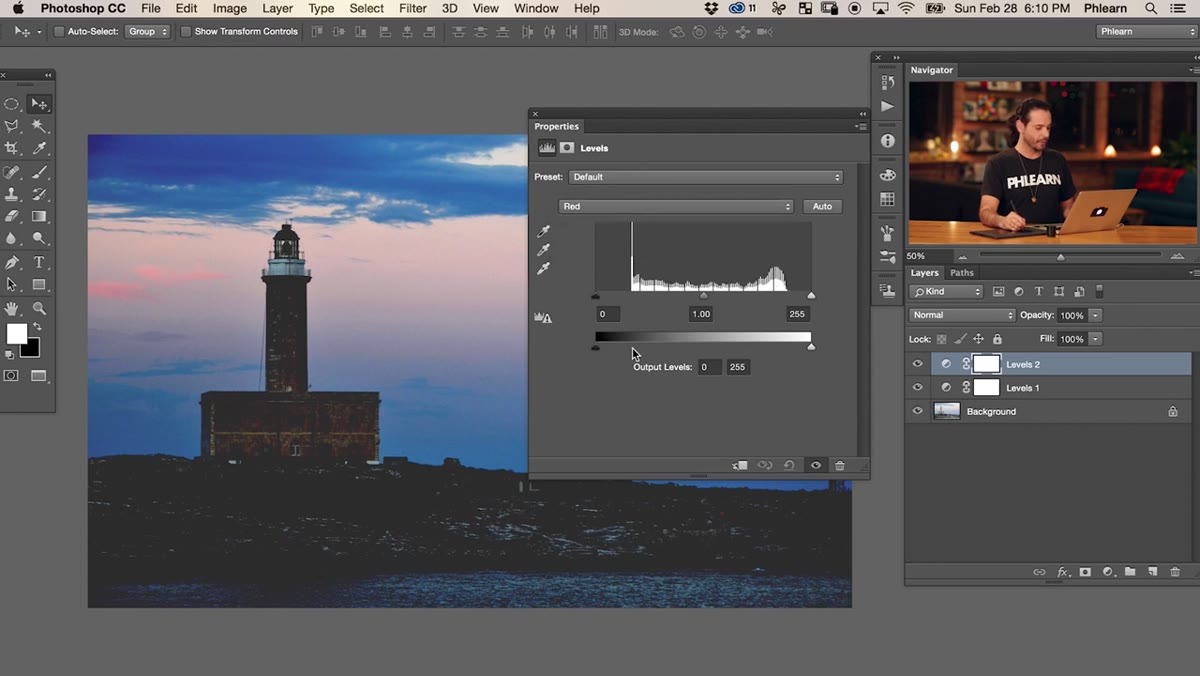Open the Normal blend mode dropdown
This screenshot has width=1200, height=676.
pos(962,315)
